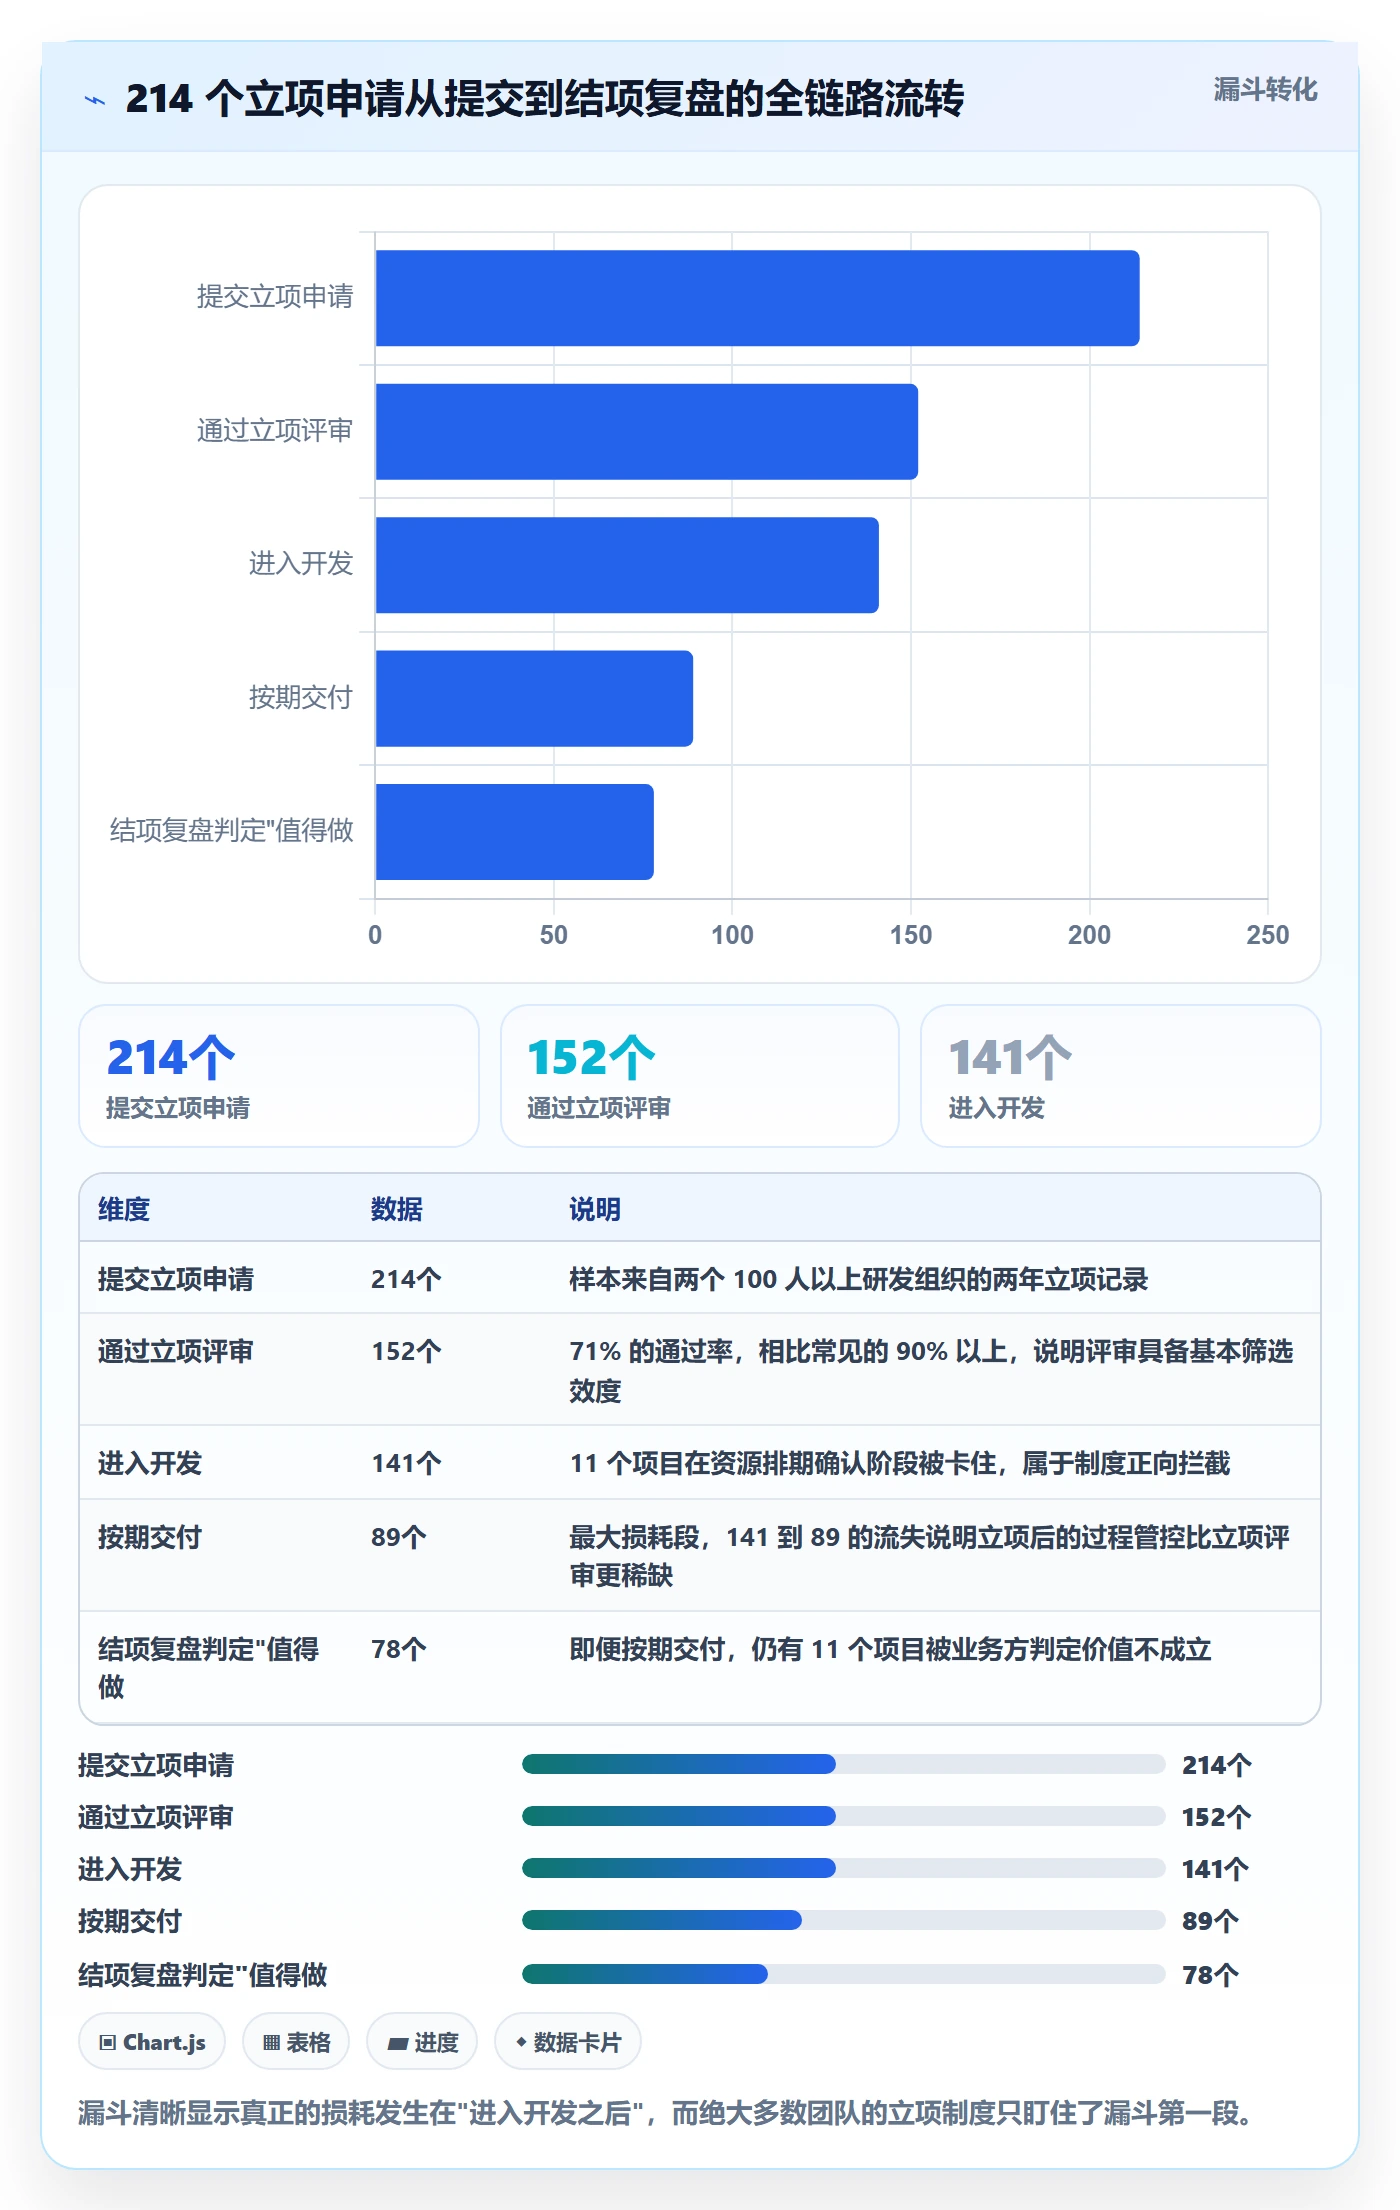Click the 维度 column header
The image size is (1400, 2210).
[x=124, y=1209]
